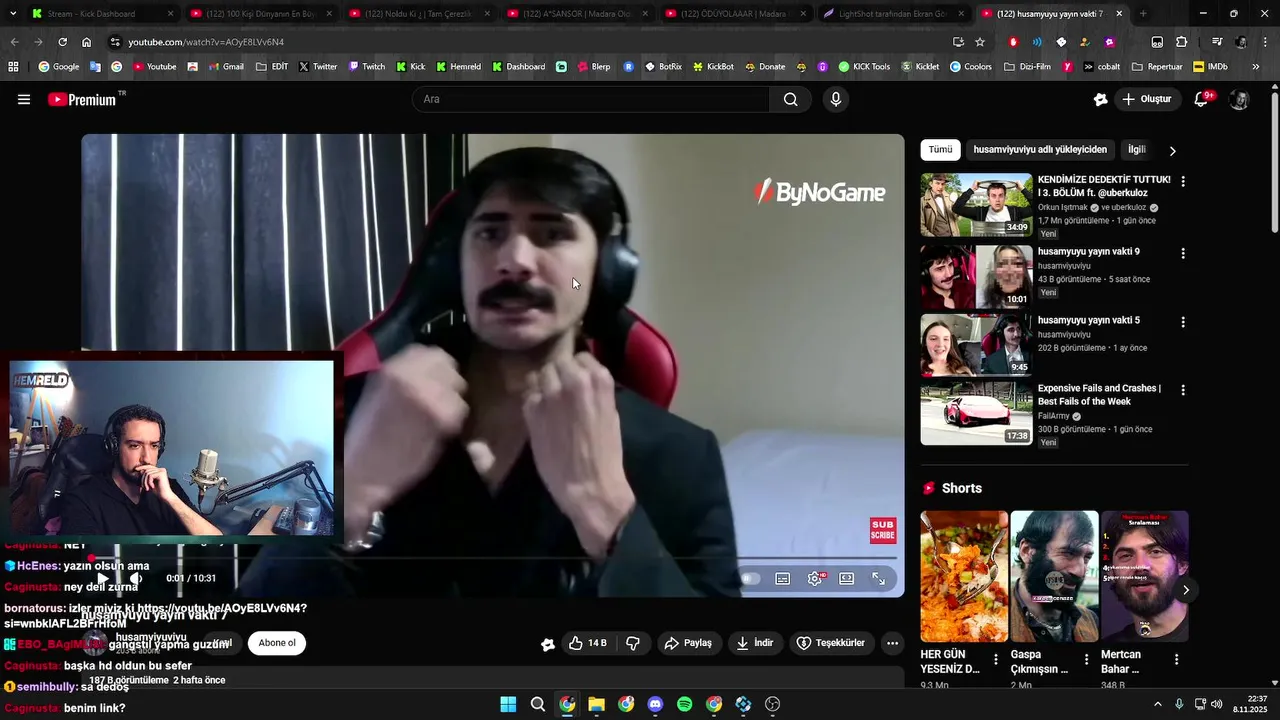Expand the Repertuar bookmark folder
The width and height of the screenshot is (1280, 720).
click(x=1157, y=67)
